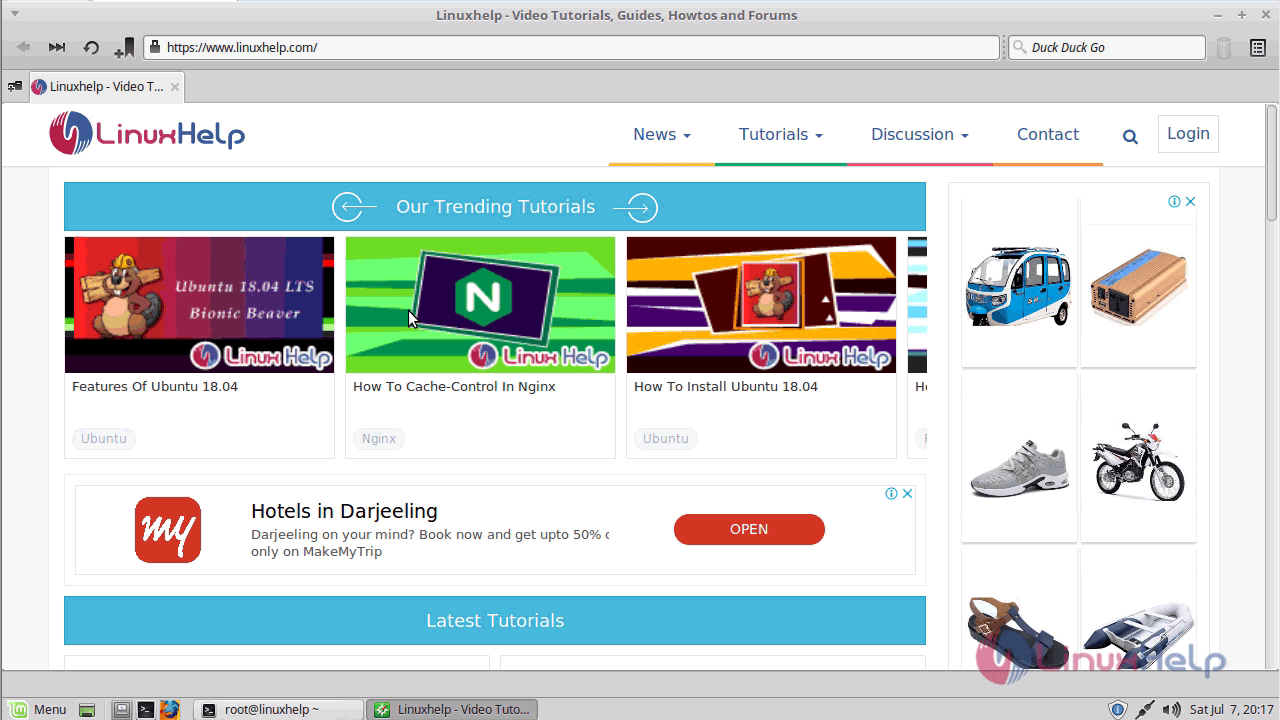Expand the Tutorials dropdown menu
Viewport: 1280px width, 720px height.
coord(781,135)
